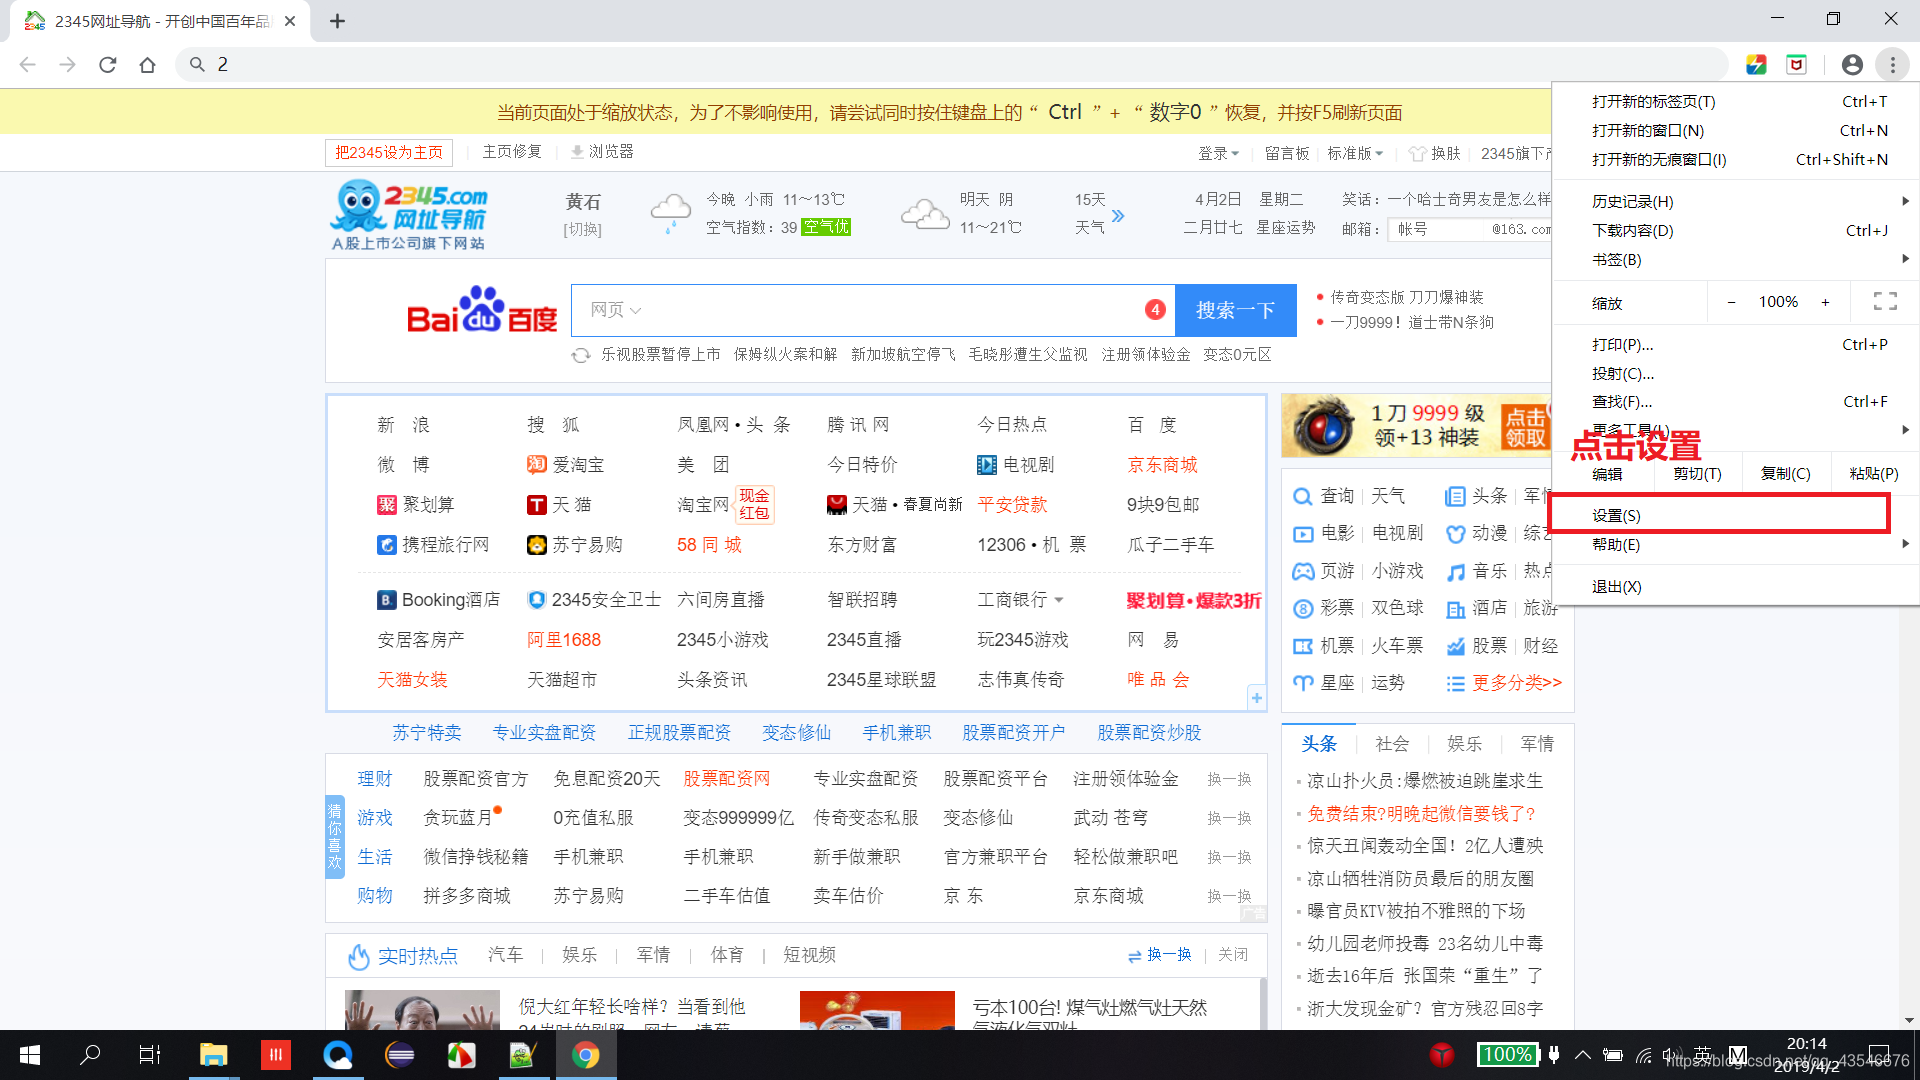Screen dimensions: 1920x1080
Task: Open the Chrome three-dot menu
Action: [x=1892, y=65]
